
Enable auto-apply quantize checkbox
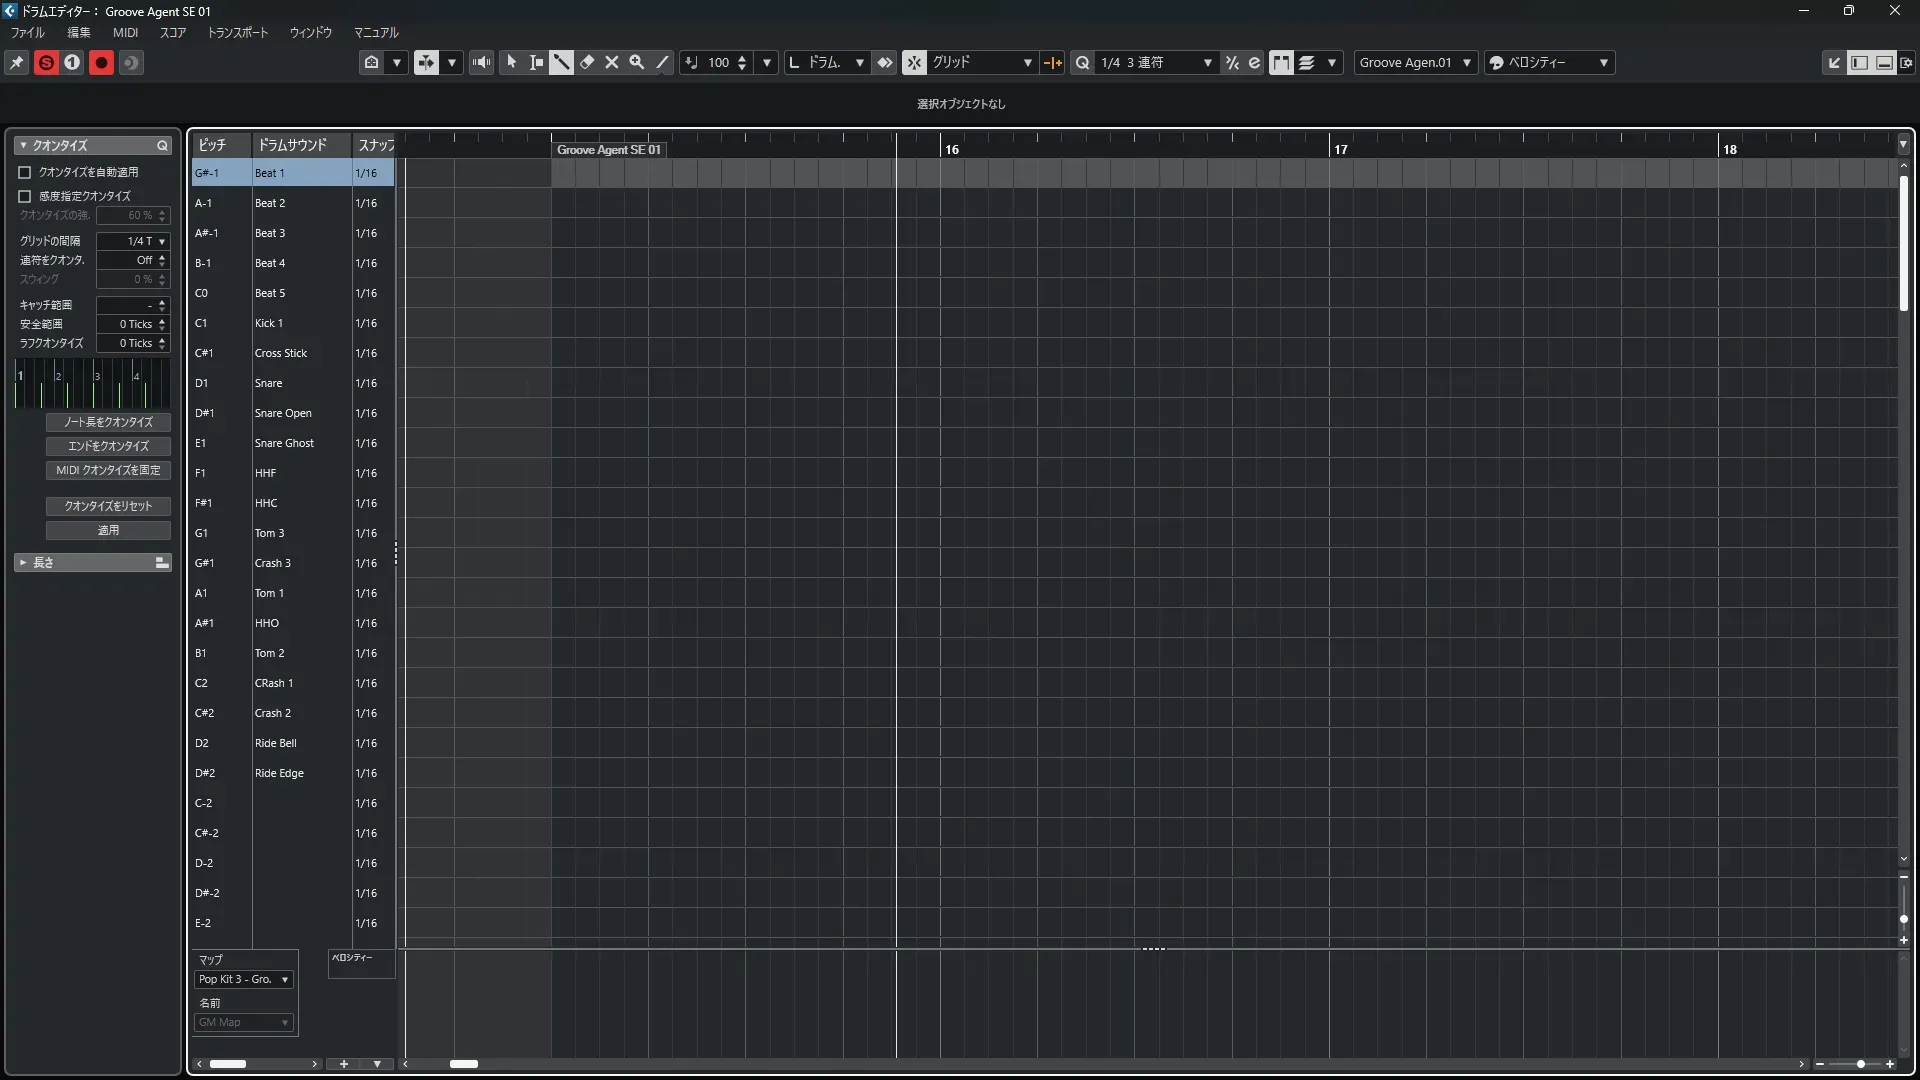(25, 172)
